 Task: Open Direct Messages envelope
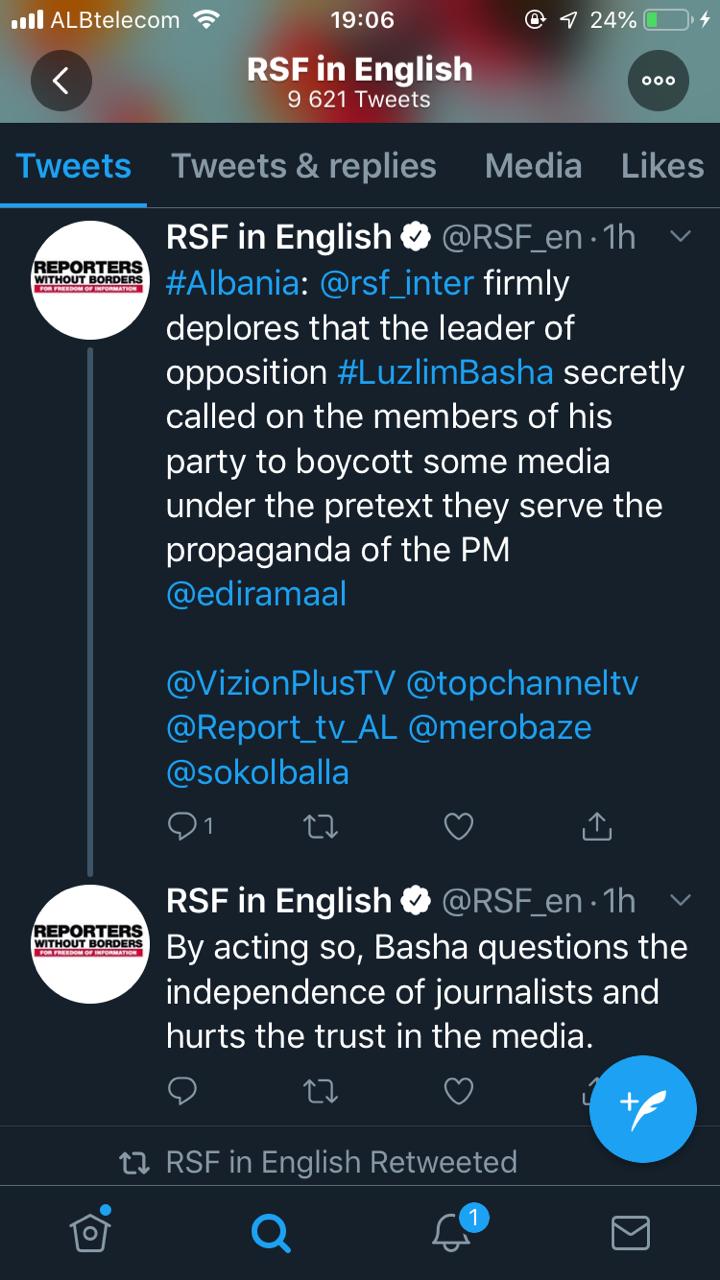coord(630,1233)
